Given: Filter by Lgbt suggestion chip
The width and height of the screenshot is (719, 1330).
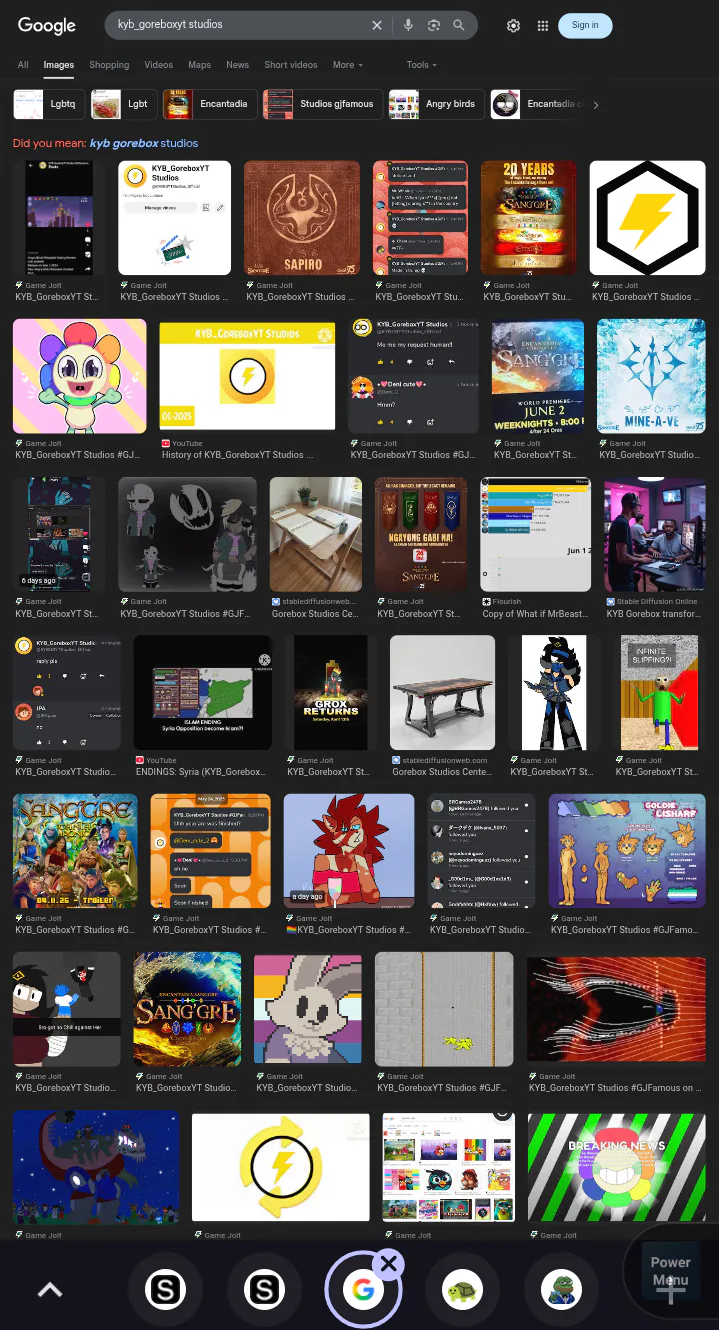Looking at the screenshot, I should coord(123,104).
